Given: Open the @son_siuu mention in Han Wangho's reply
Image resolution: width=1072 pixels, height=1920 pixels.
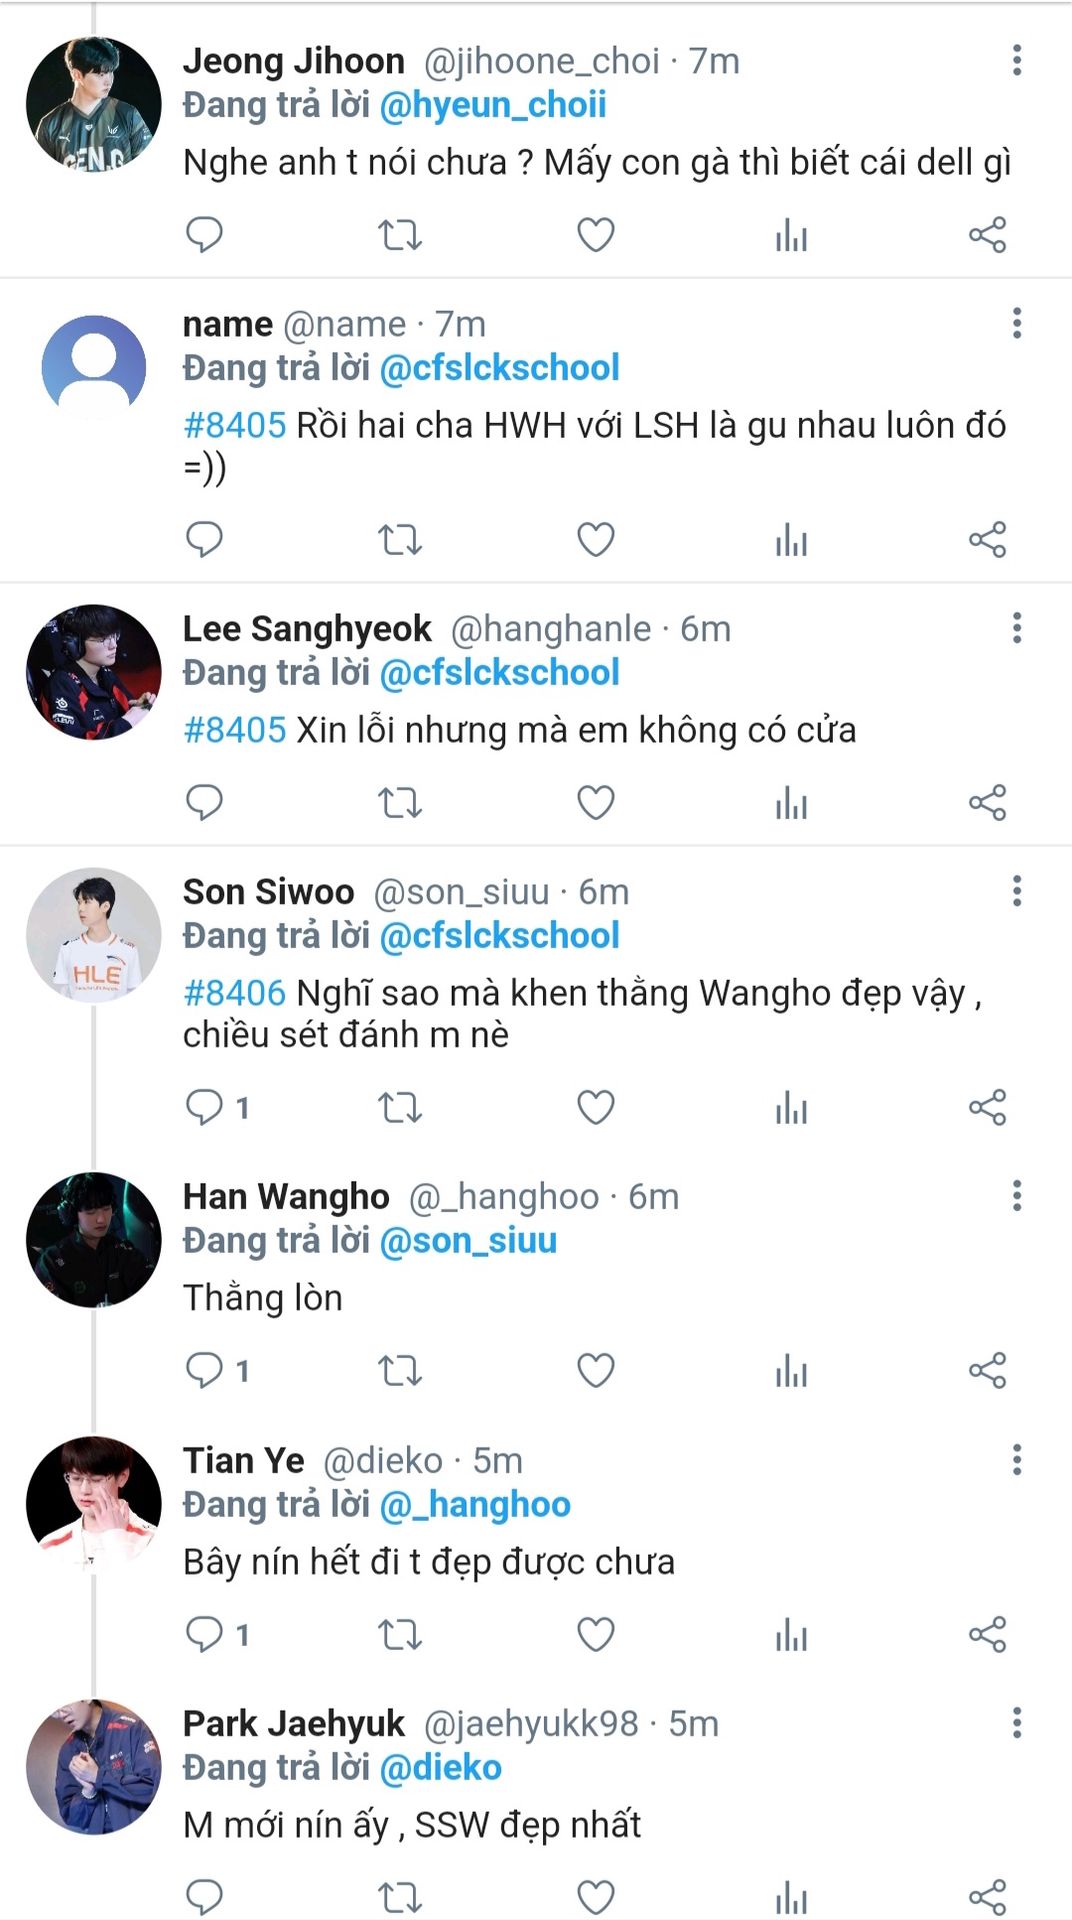Looking at the screenshot, I should (468, 1241).
